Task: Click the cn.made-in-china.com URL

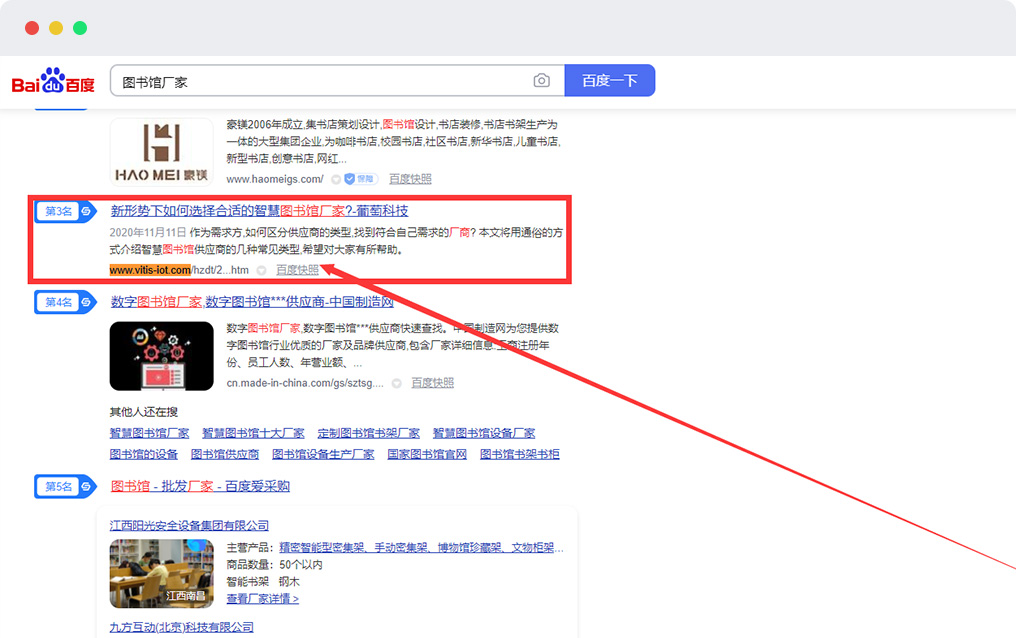Action: click(305, 383)
